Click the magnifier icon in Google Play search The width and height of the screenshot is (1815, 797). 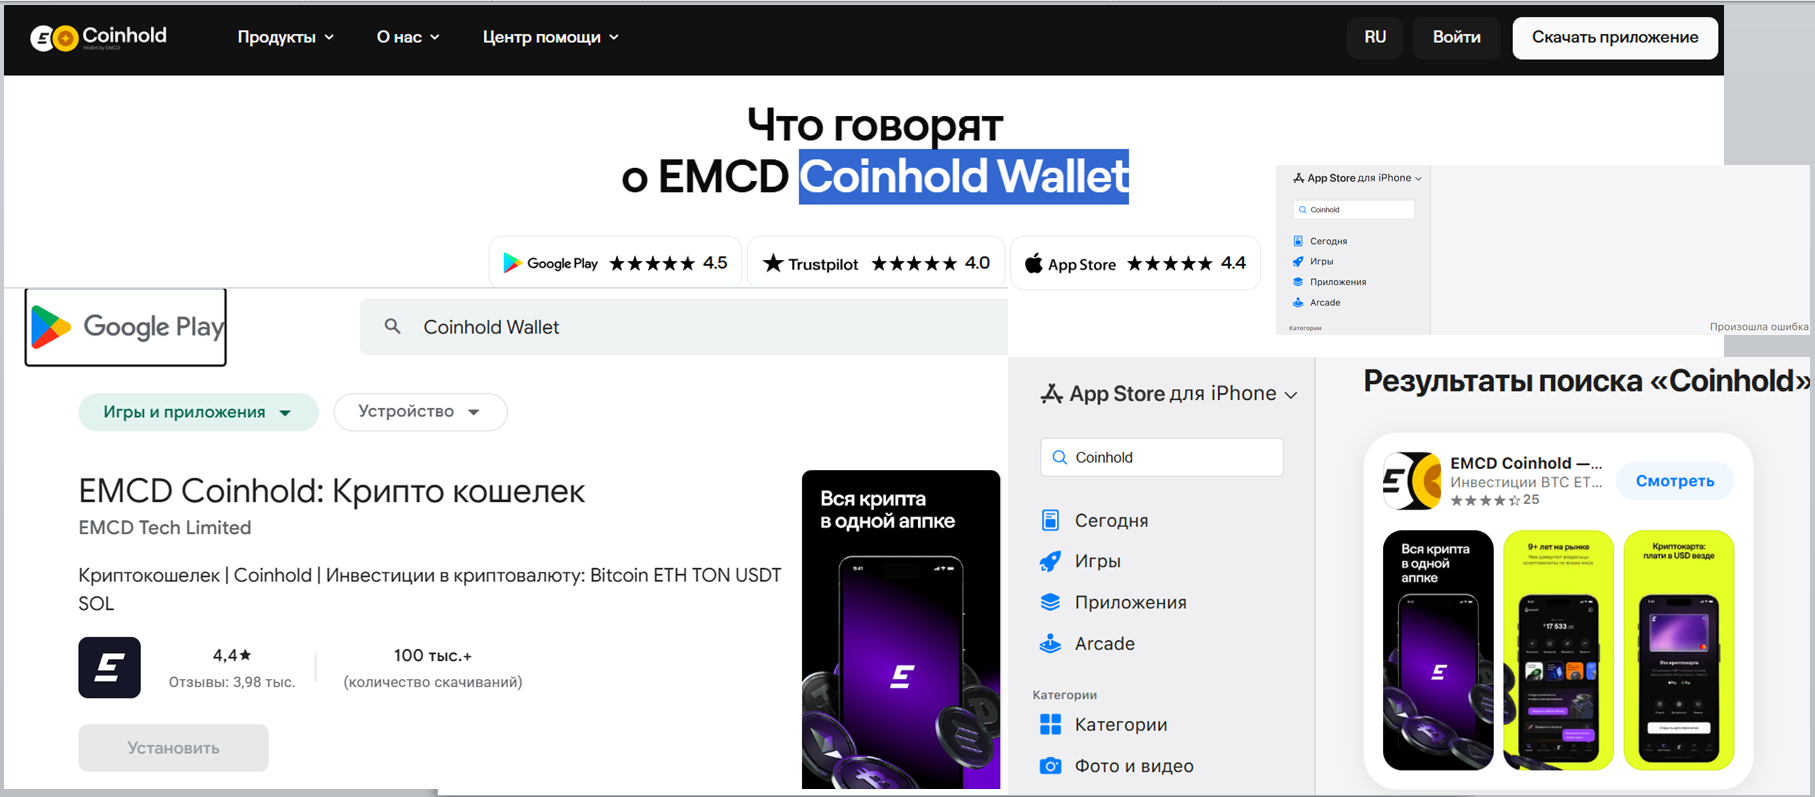(393, 327)
